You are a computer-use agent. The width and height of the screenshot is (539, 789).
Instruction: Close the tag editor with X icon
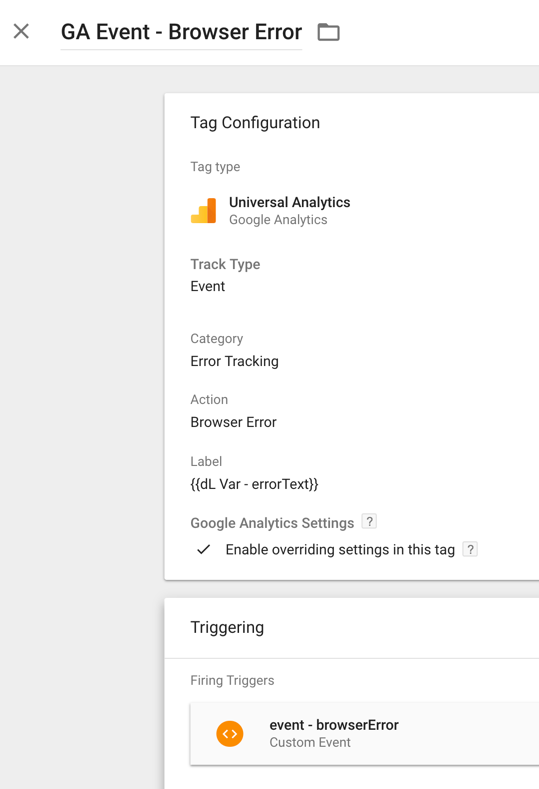[x=21, y=31]
